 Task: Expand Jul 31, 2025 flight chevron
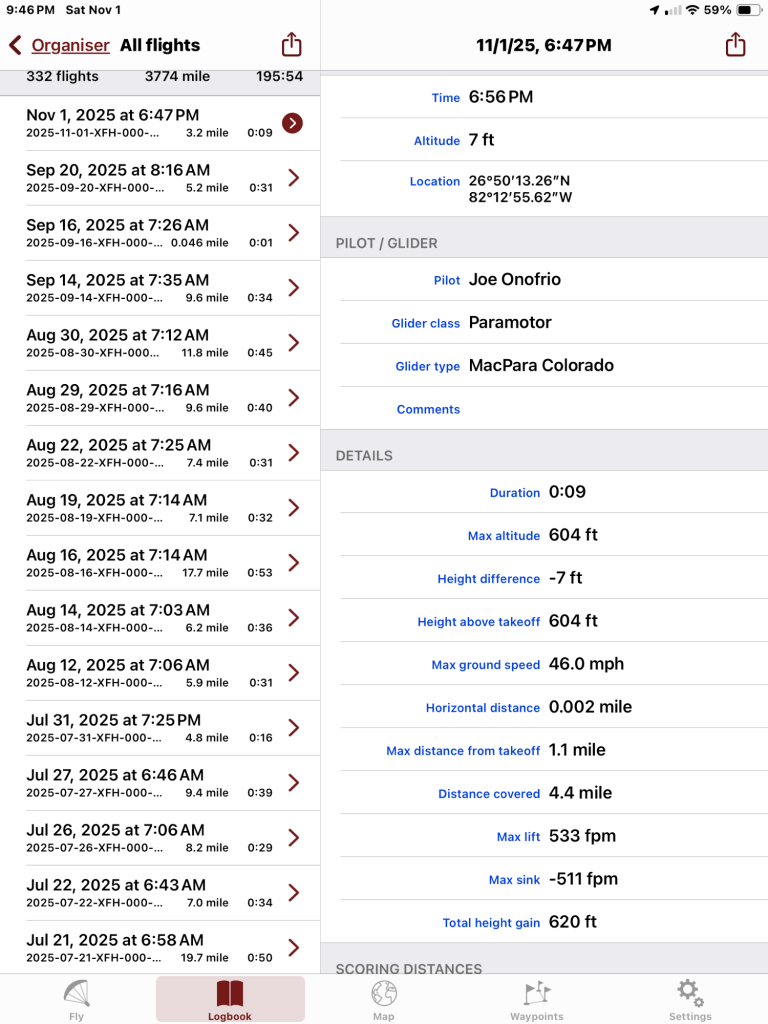293,728
